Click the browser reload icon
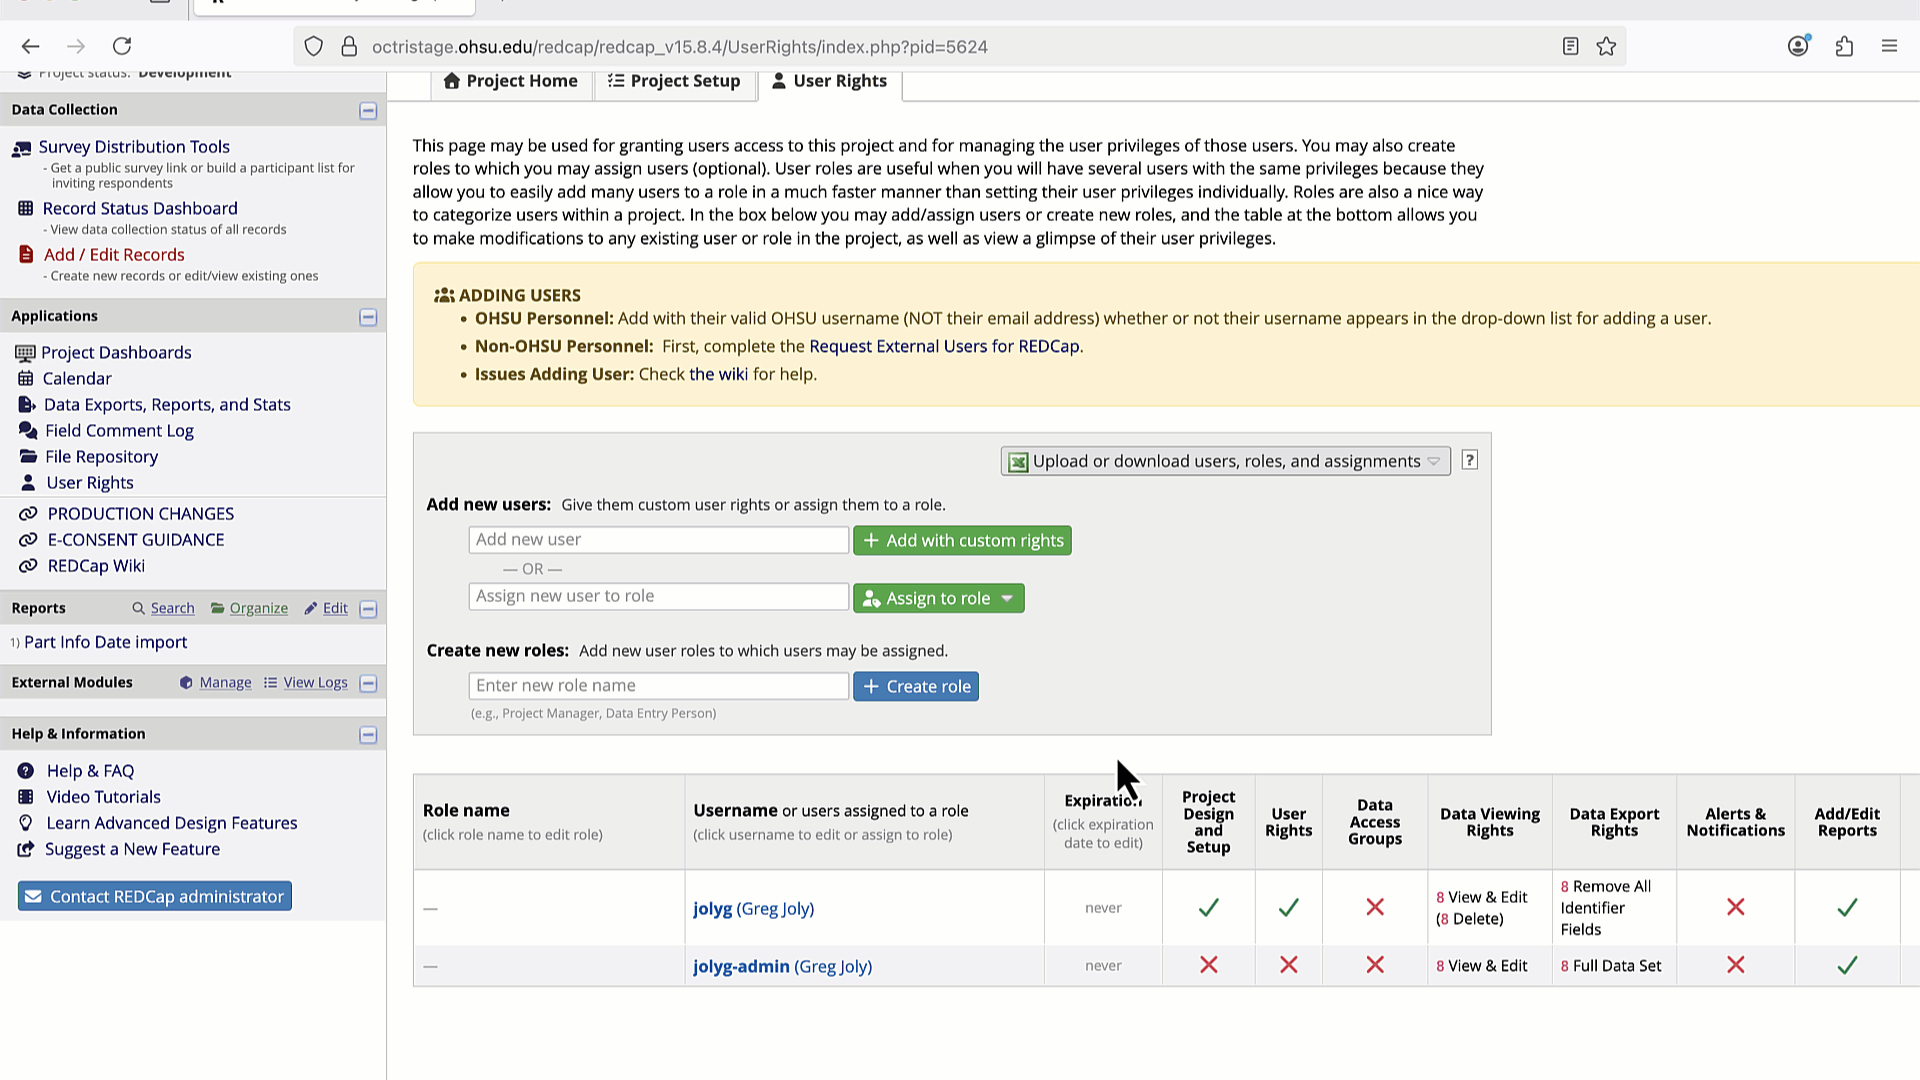Viewport: 1920px width, 1080px height. click(x=122, y=46)
